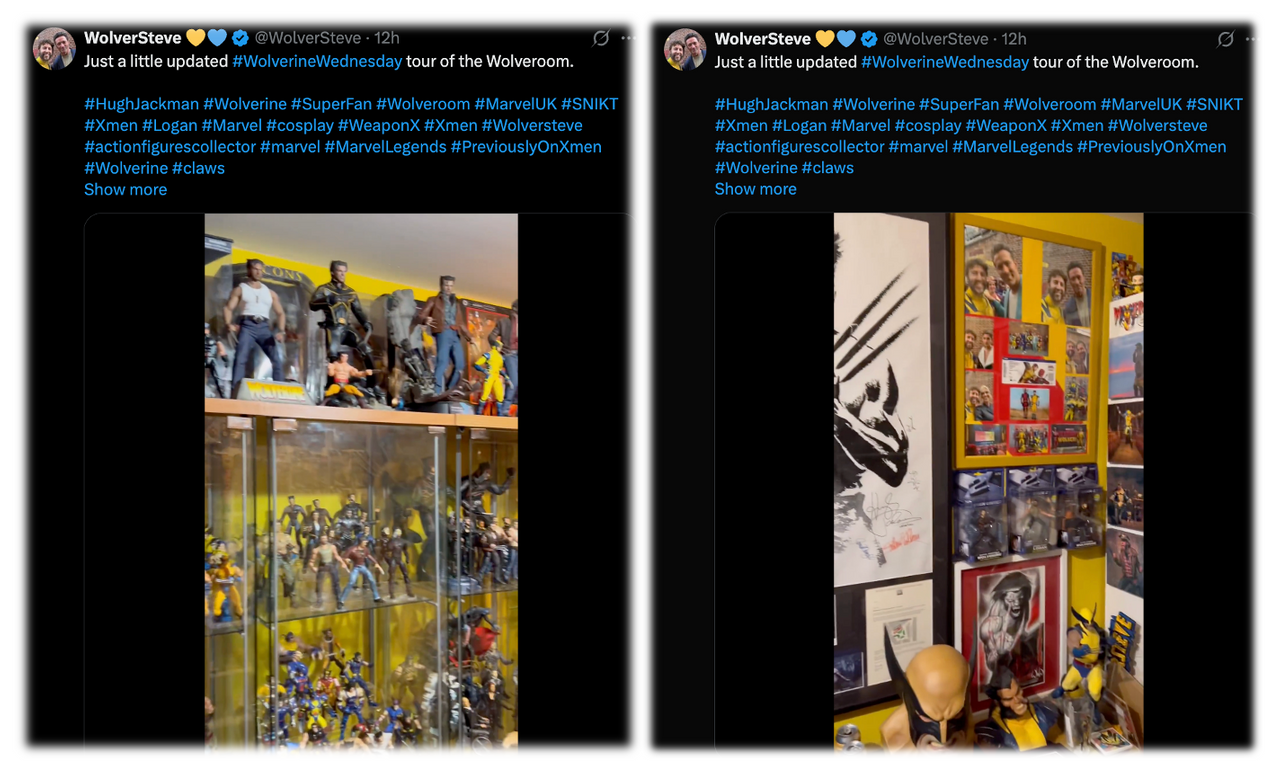Click the blue verified badge in left tweet

240,38
